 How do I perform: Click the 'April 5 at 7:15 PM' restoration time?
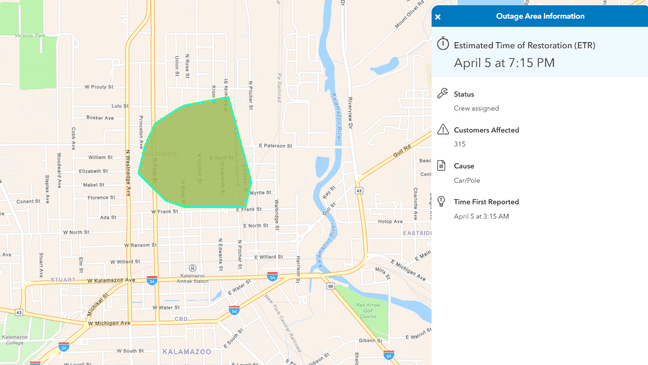point(504,63)
